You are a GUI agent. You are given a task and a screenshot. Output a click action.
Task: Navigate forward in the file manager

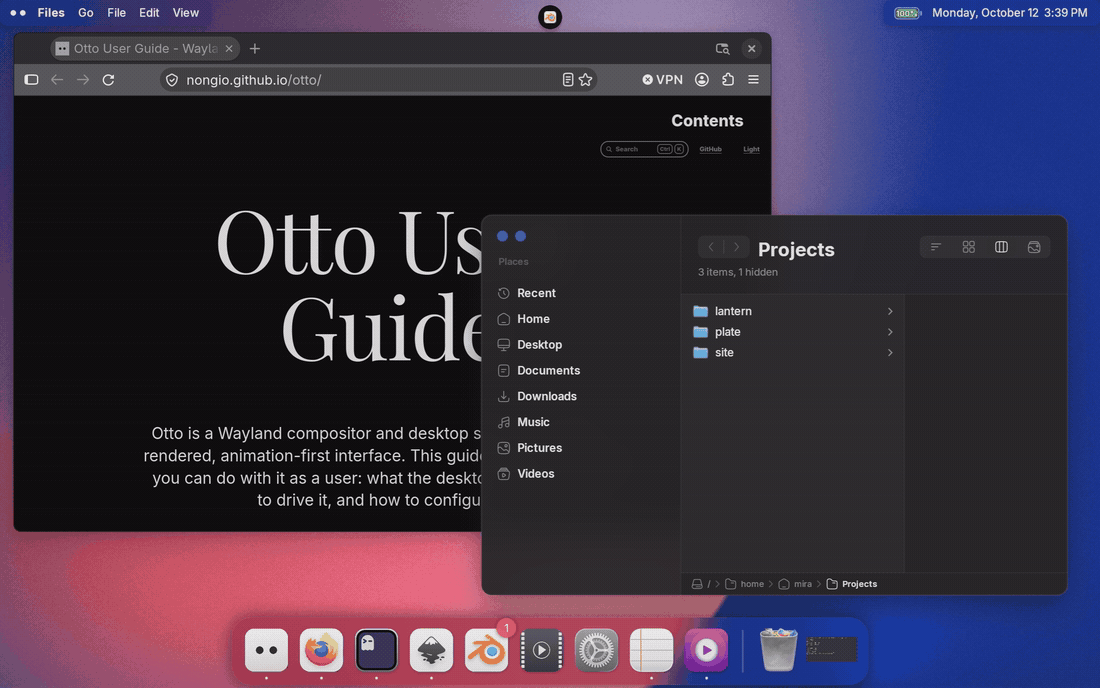tap(736, 247)
